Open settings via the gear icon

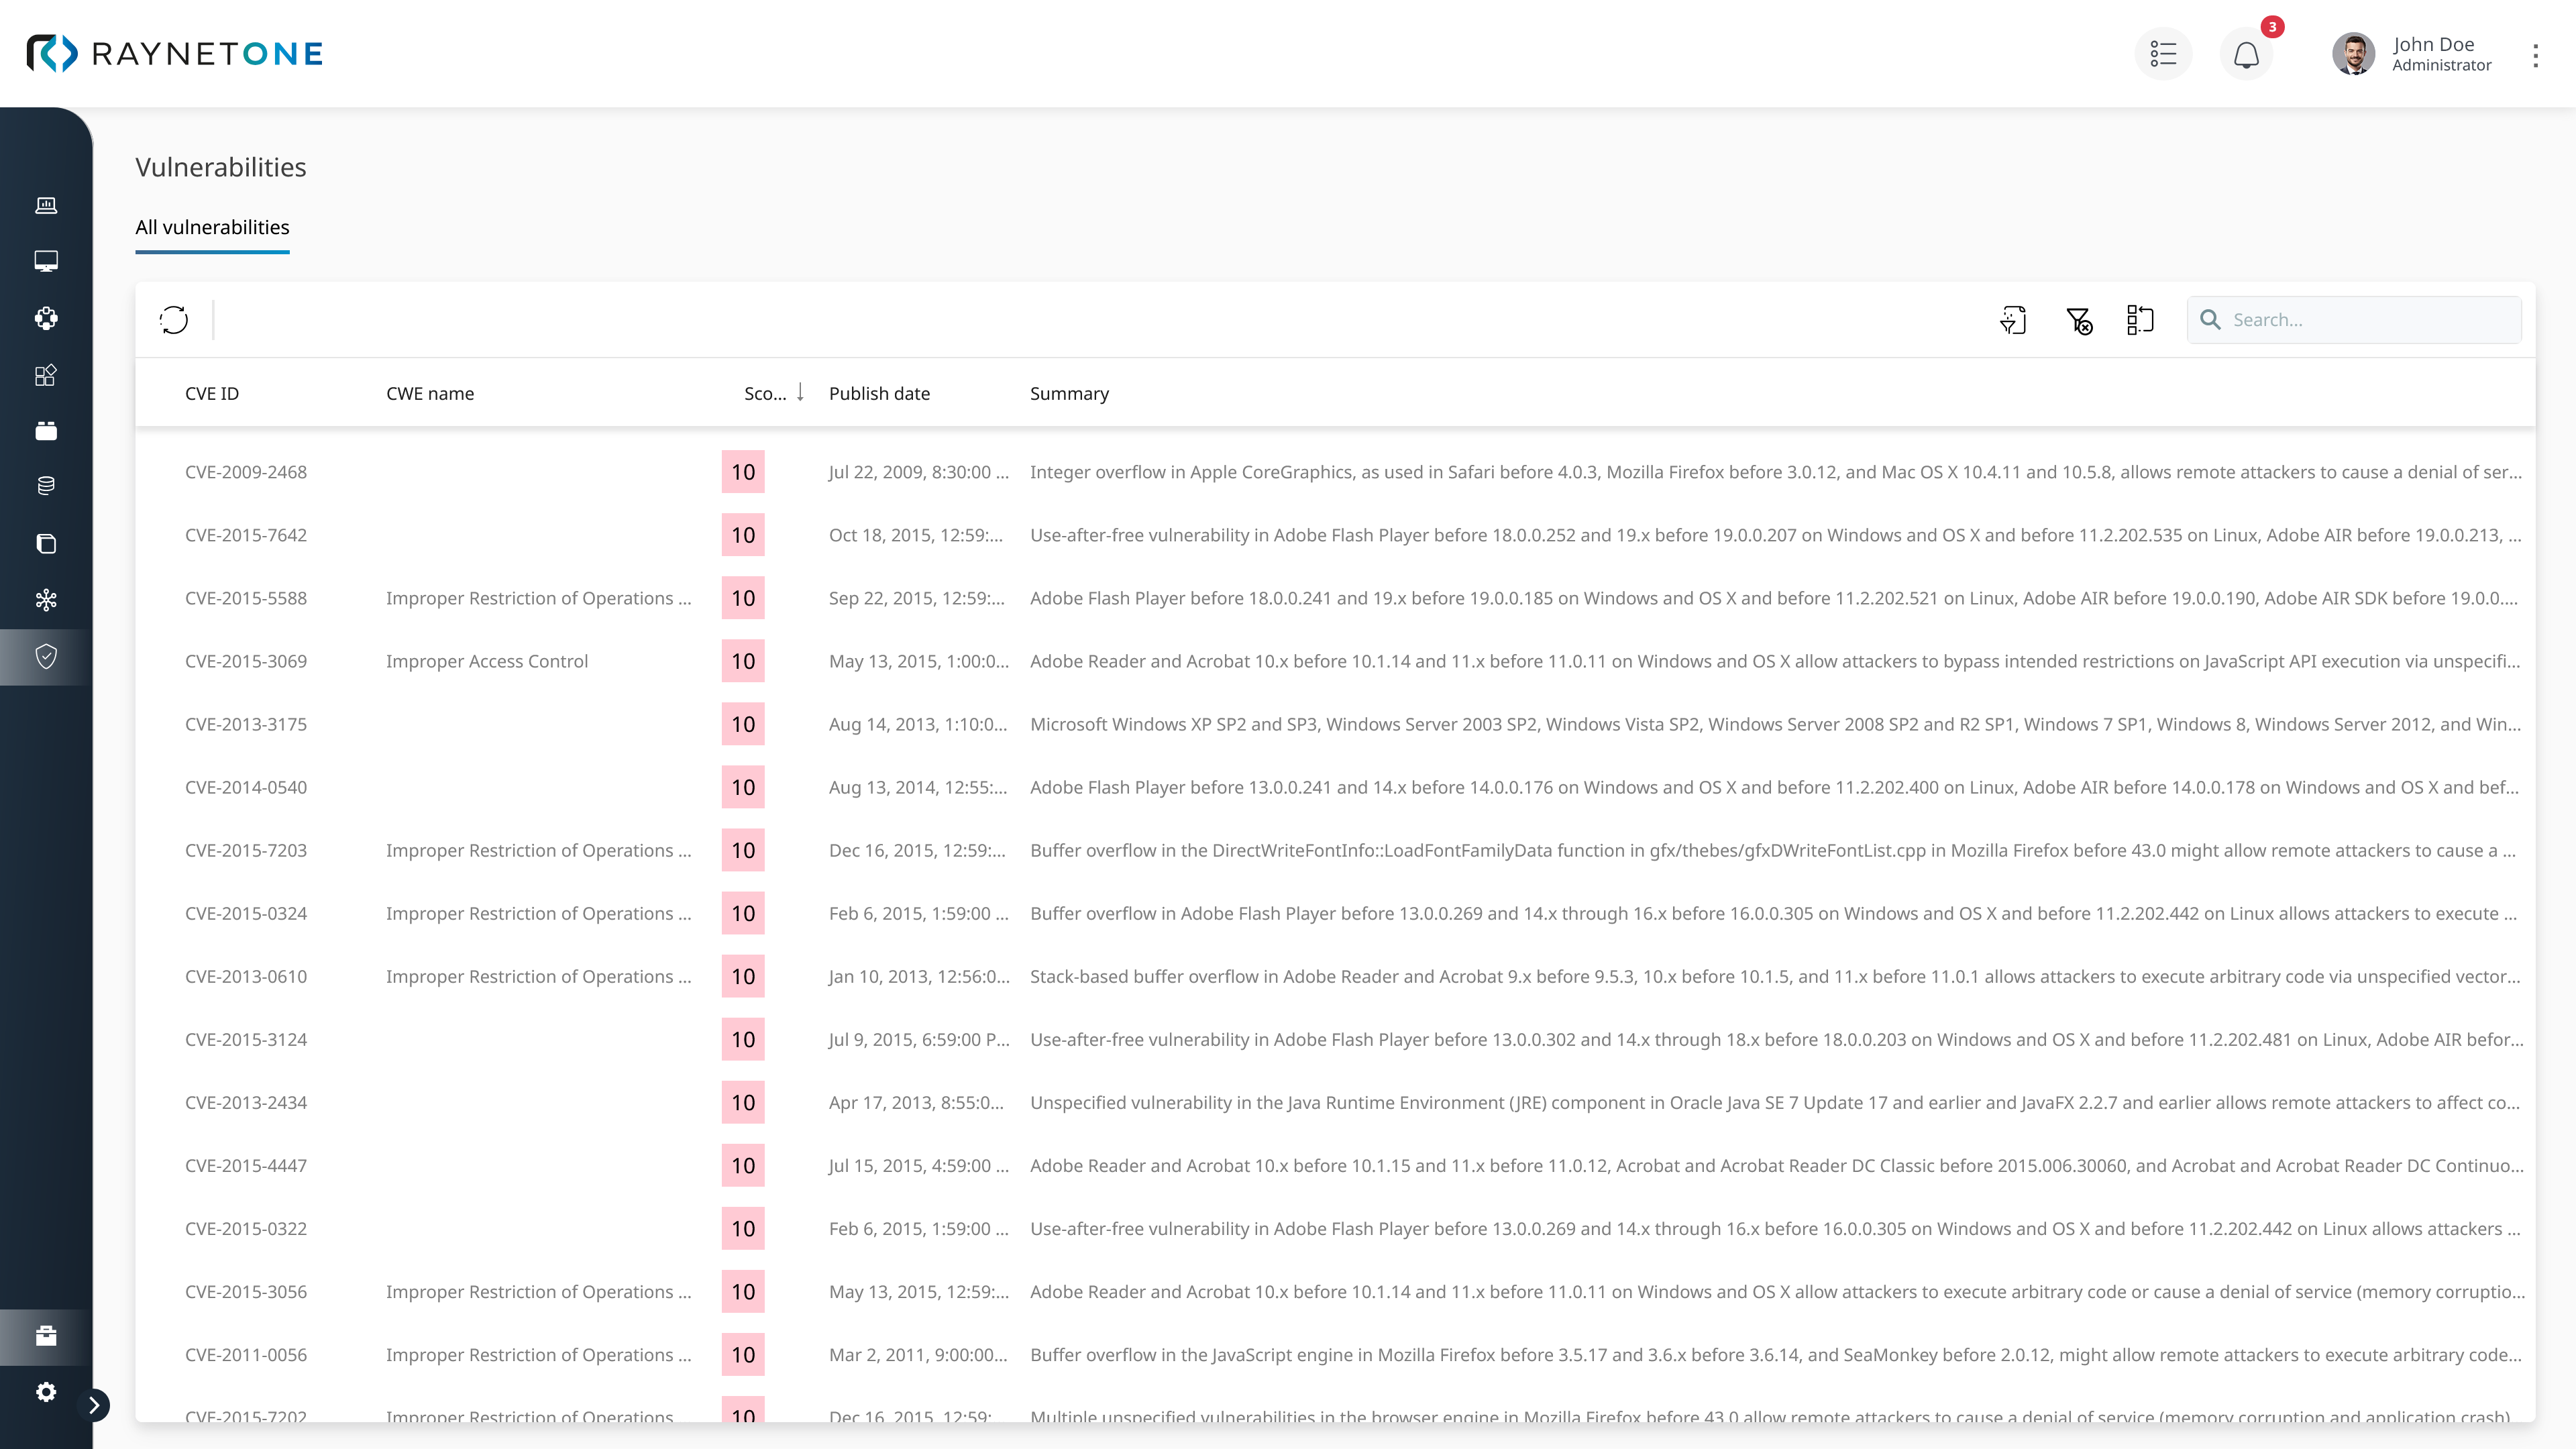pos(46,1392)
